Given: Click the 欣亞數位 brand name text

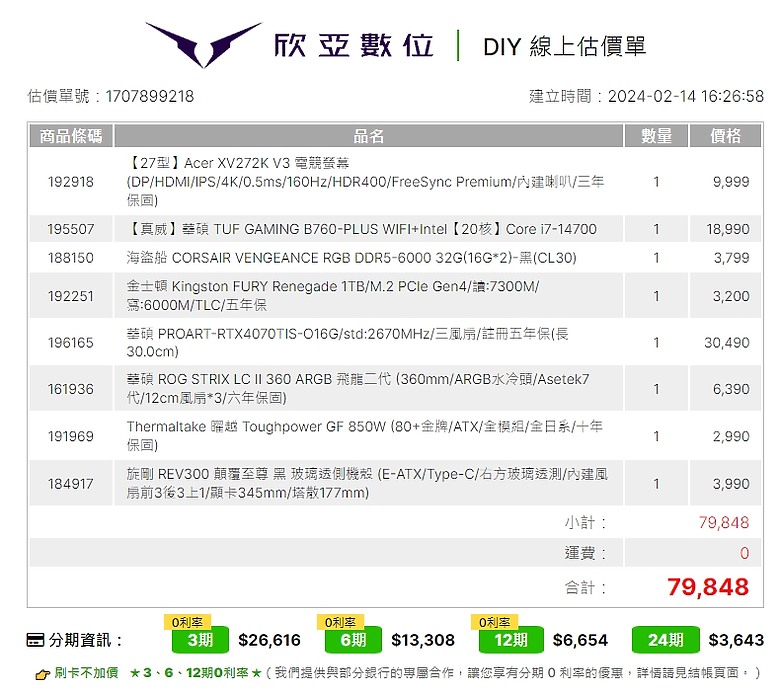Looking at the screenshot, I should (354, 46).
